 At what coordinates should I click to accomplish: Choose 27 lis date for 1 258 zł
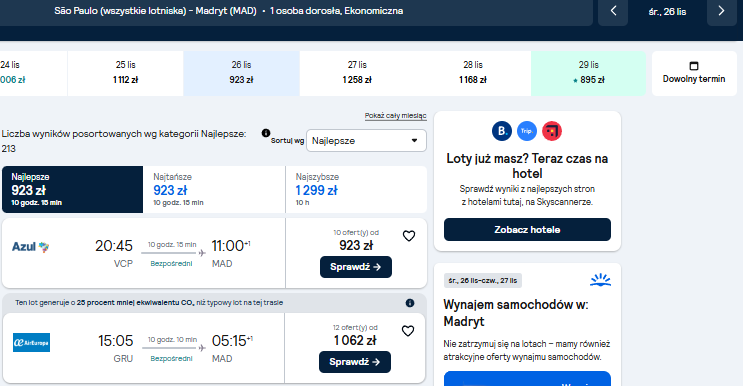[x=357, y=73]
